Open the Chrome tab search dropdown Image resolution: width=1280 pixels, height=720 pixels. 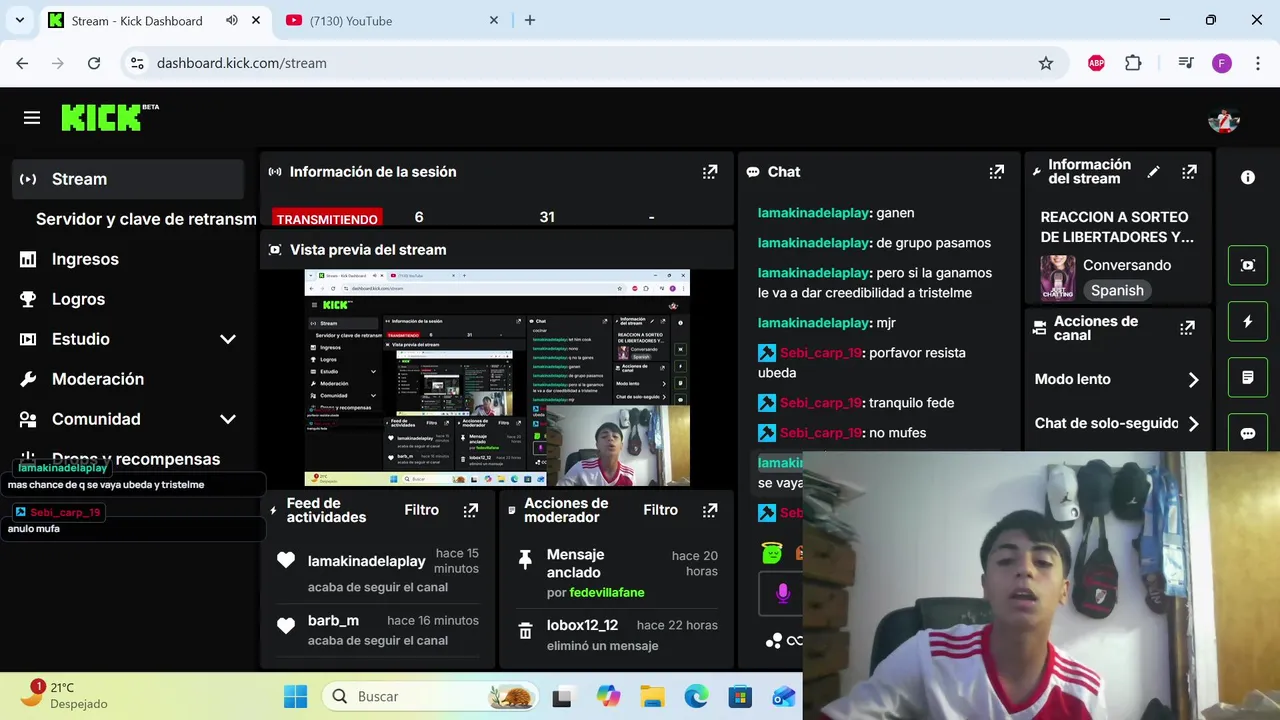point(19,20)
